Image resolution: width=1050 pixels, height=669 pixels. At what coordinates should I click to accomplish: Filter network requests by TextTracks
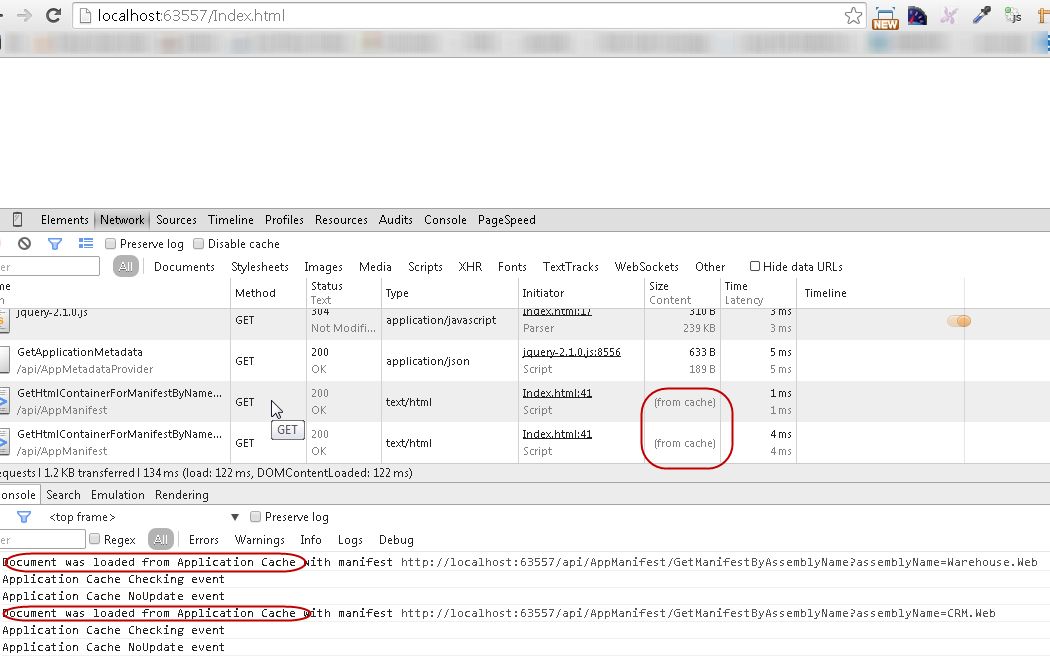571,267
